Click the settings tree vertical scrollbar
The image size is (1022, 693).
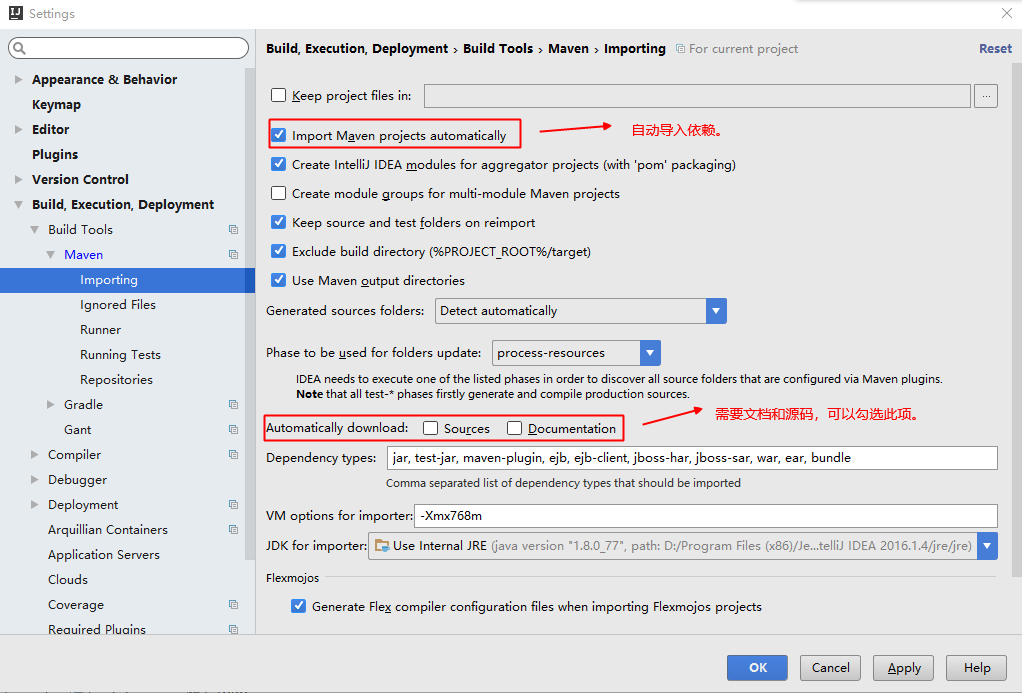(250, 313)
